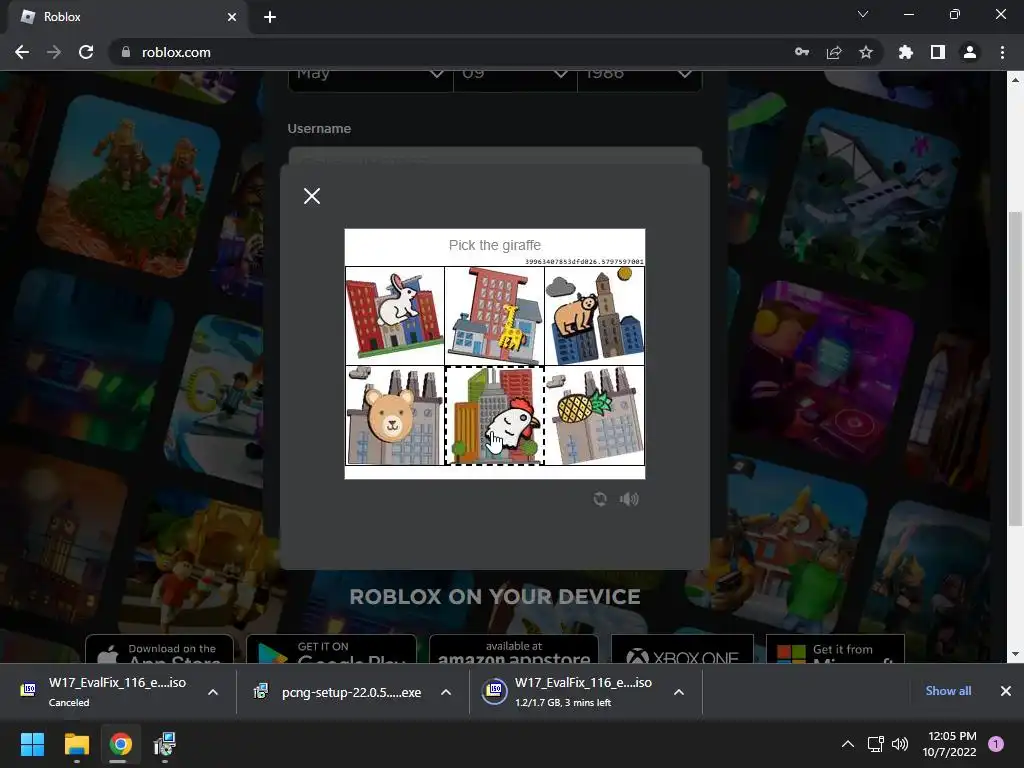
Task: Select the rabbit image tile
Action: click(x=394, y=315)
